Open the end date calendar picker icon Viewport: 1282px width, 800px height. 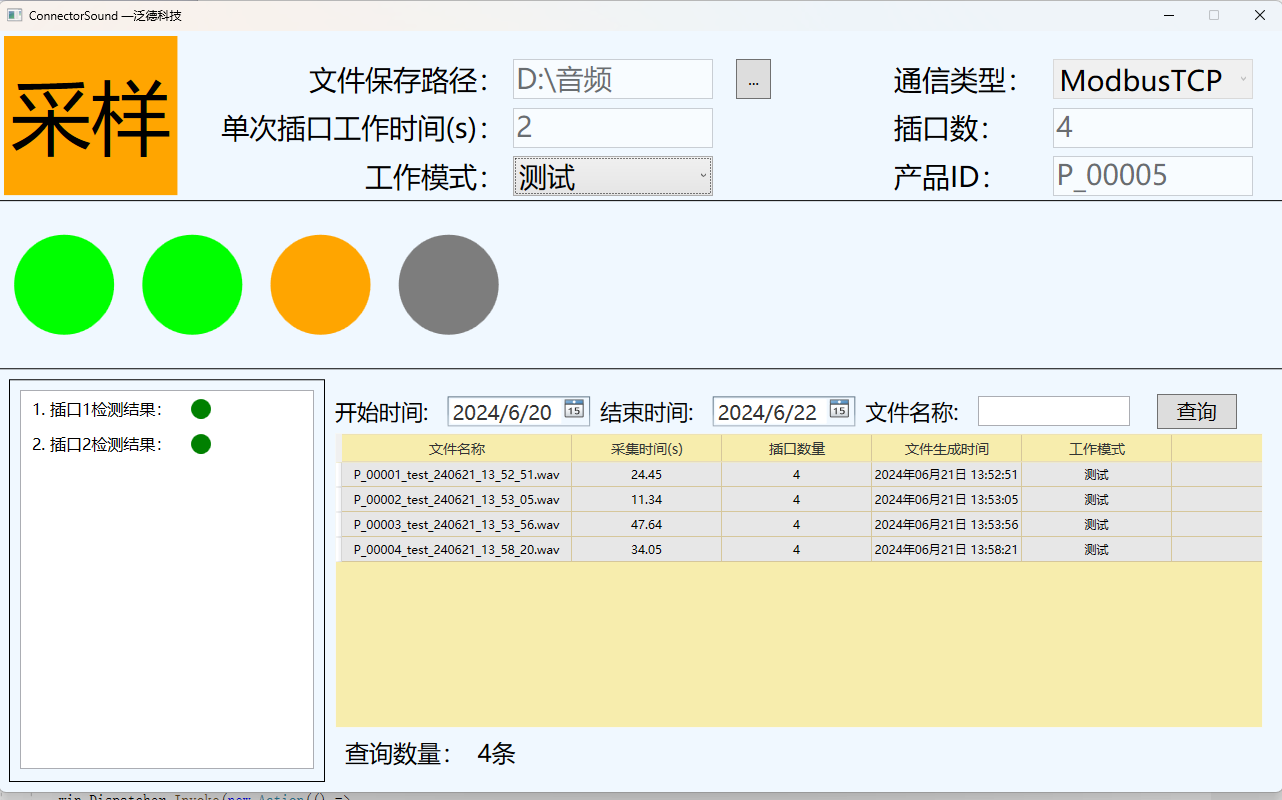(839, 408)
